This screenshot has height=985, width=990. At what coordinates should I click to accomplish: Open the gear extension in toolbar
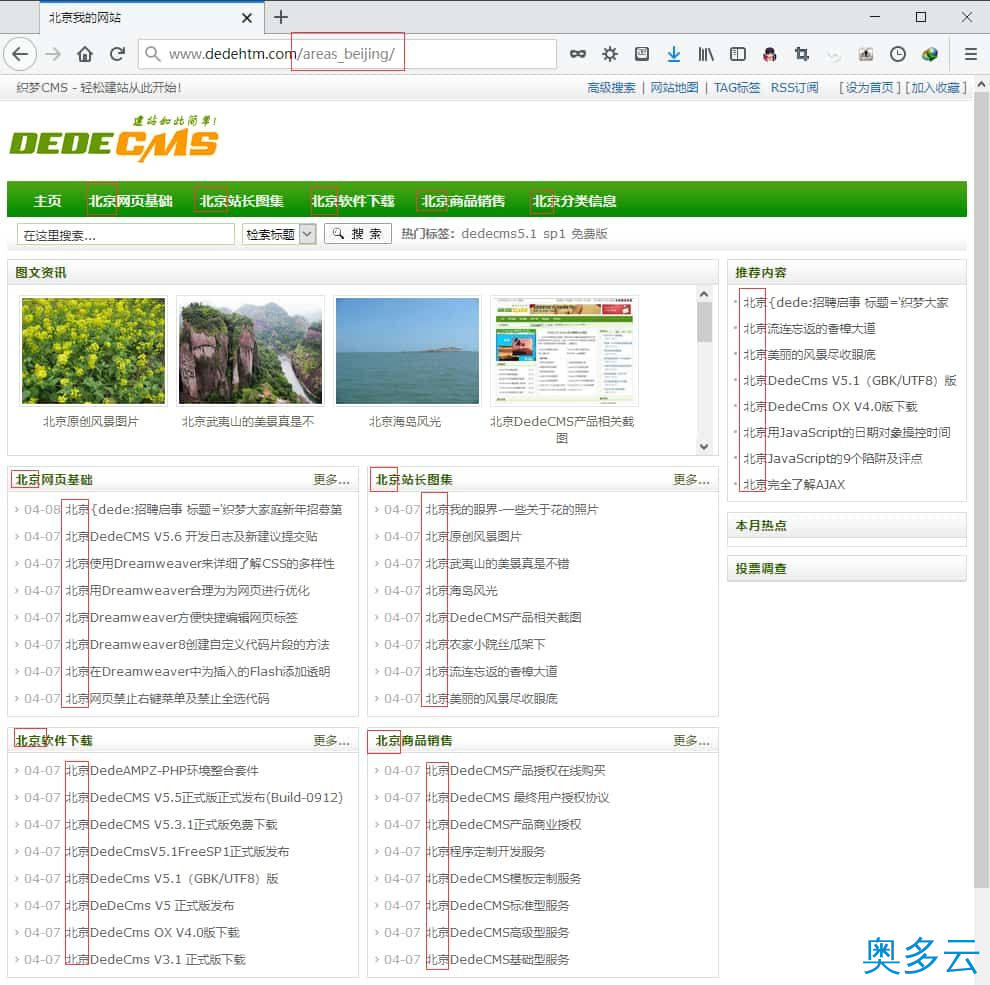pyautogui.click(x=610, y=54)
